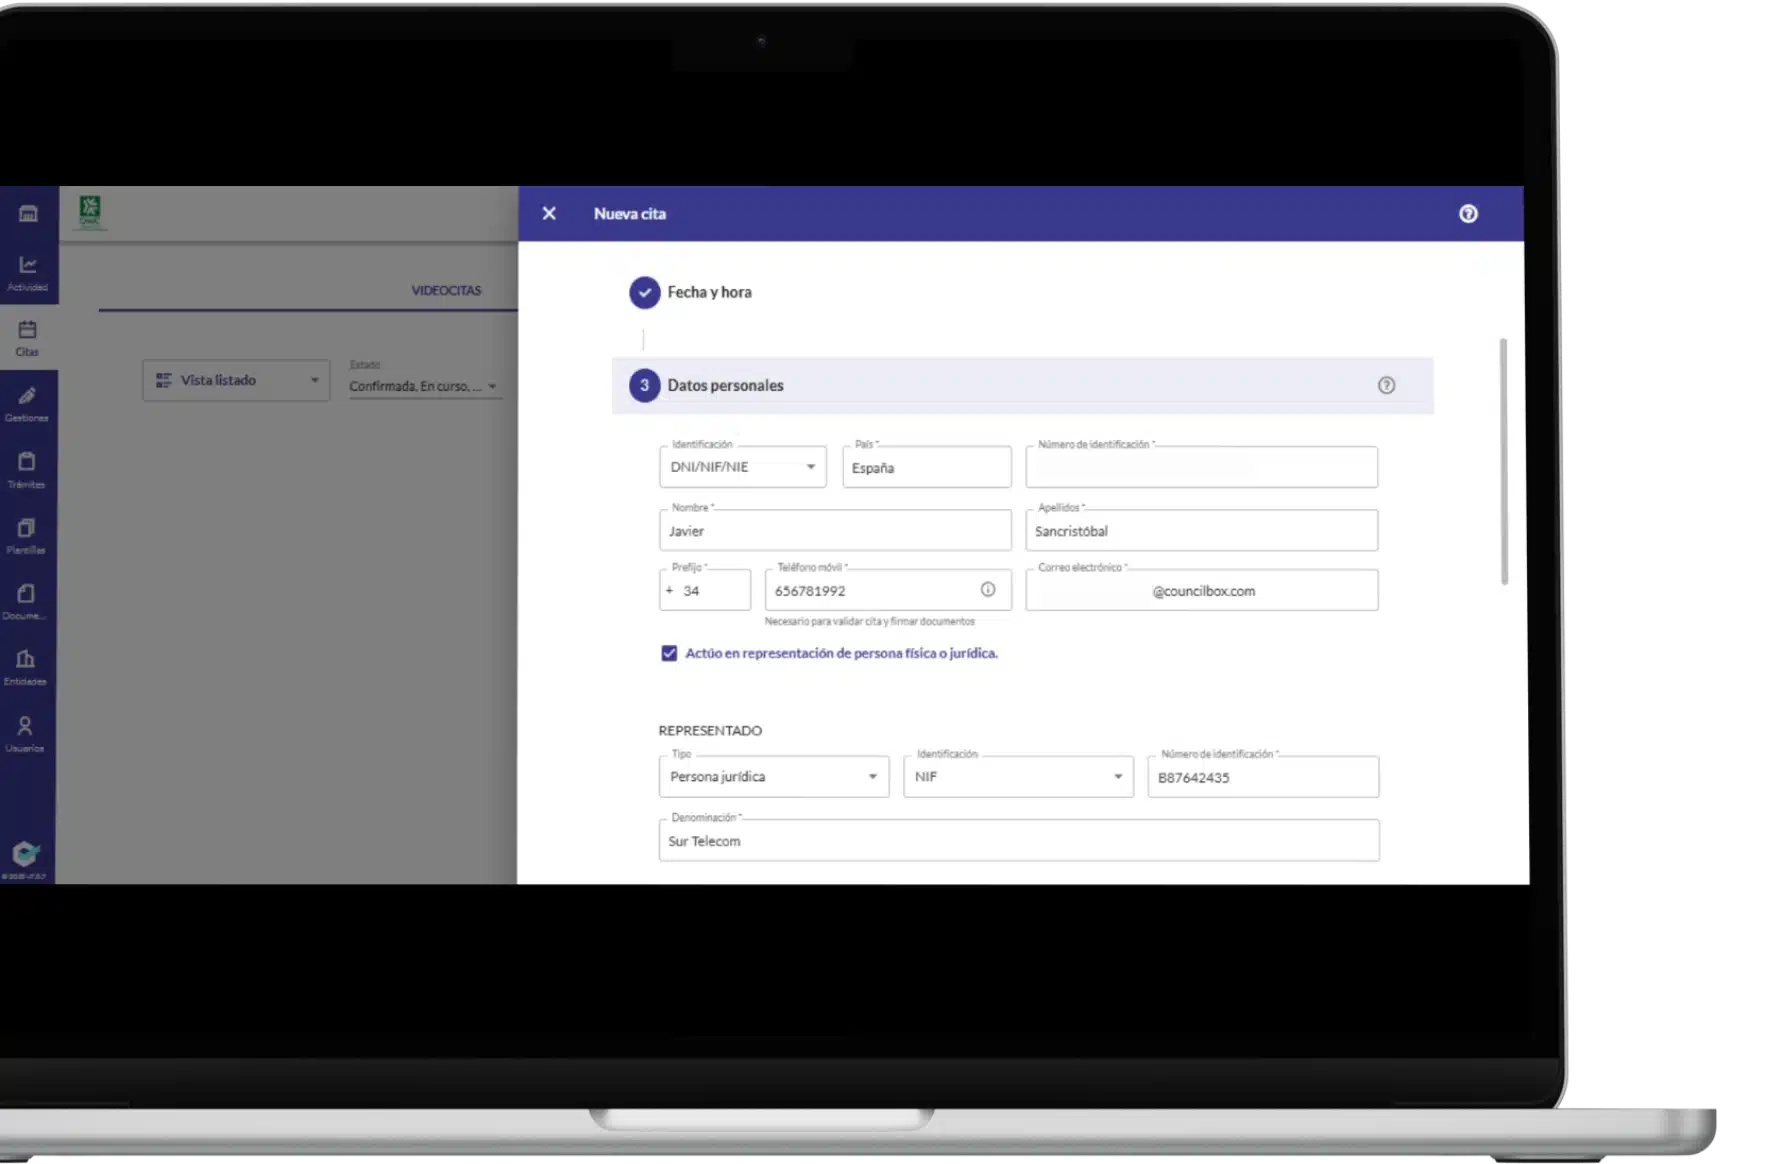Click the form's vertical scrollbar

tap(1503, 460)
